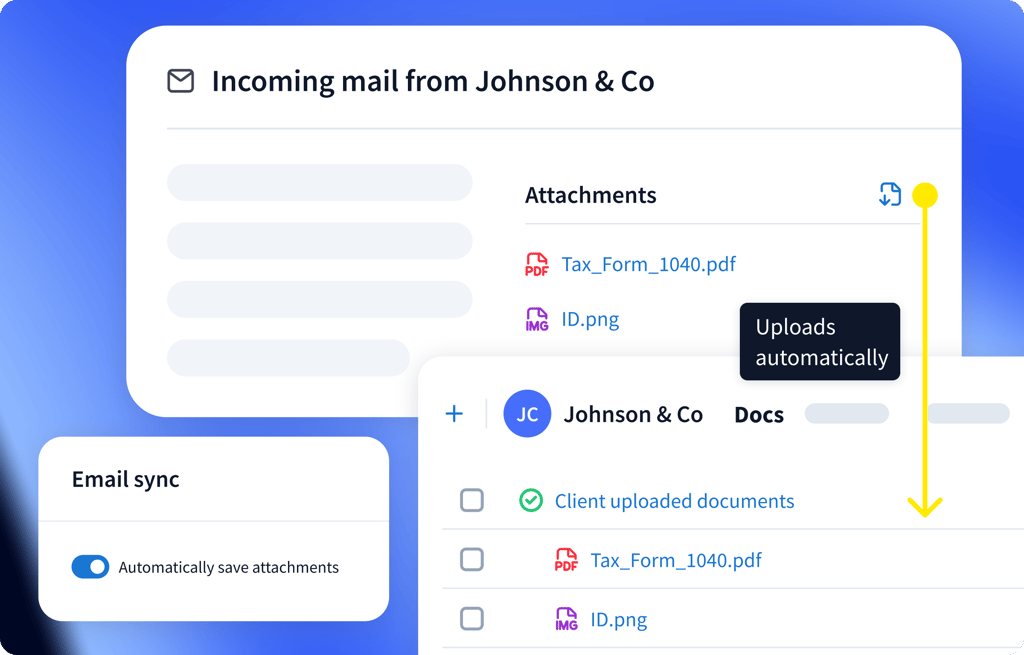This screenshot has width=1024, height=655.
Task: Click IMG icon in the Docs list
Action: [566, 620]
